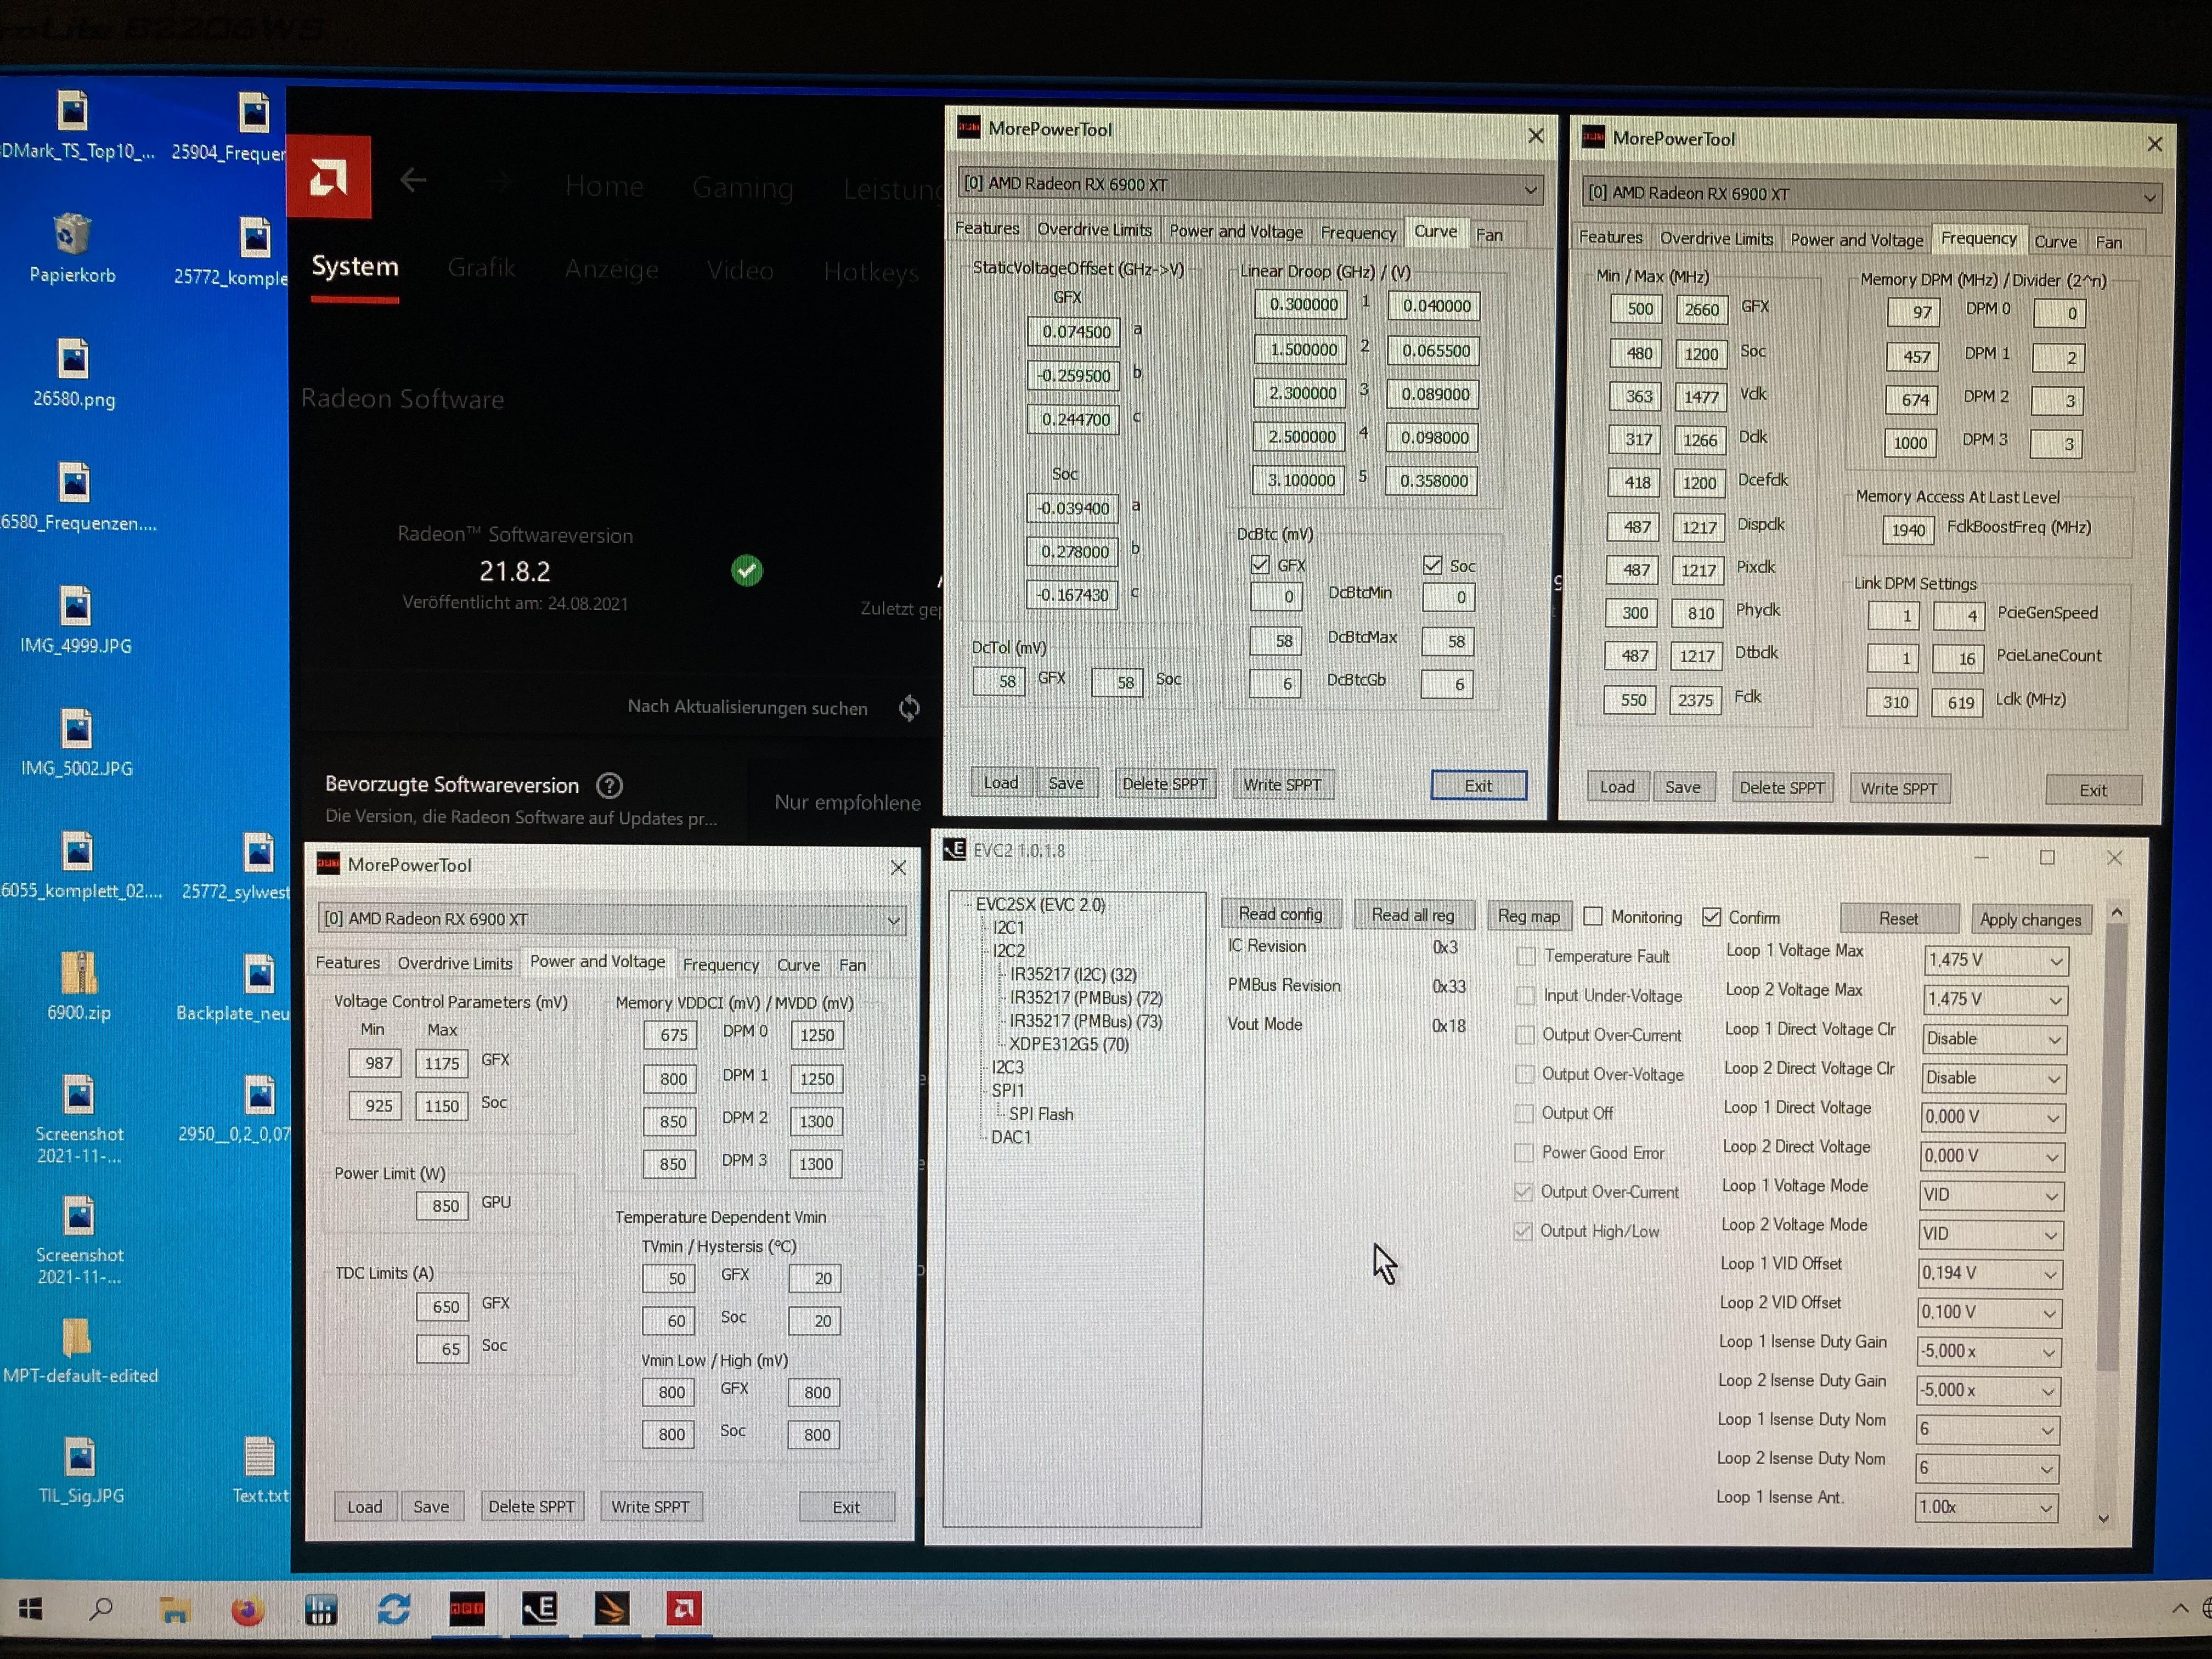Click the AMD Radeon Software taskbar icon
The height and width of the screenshot is (1659, 2212).
click(x=685, y=1609)
